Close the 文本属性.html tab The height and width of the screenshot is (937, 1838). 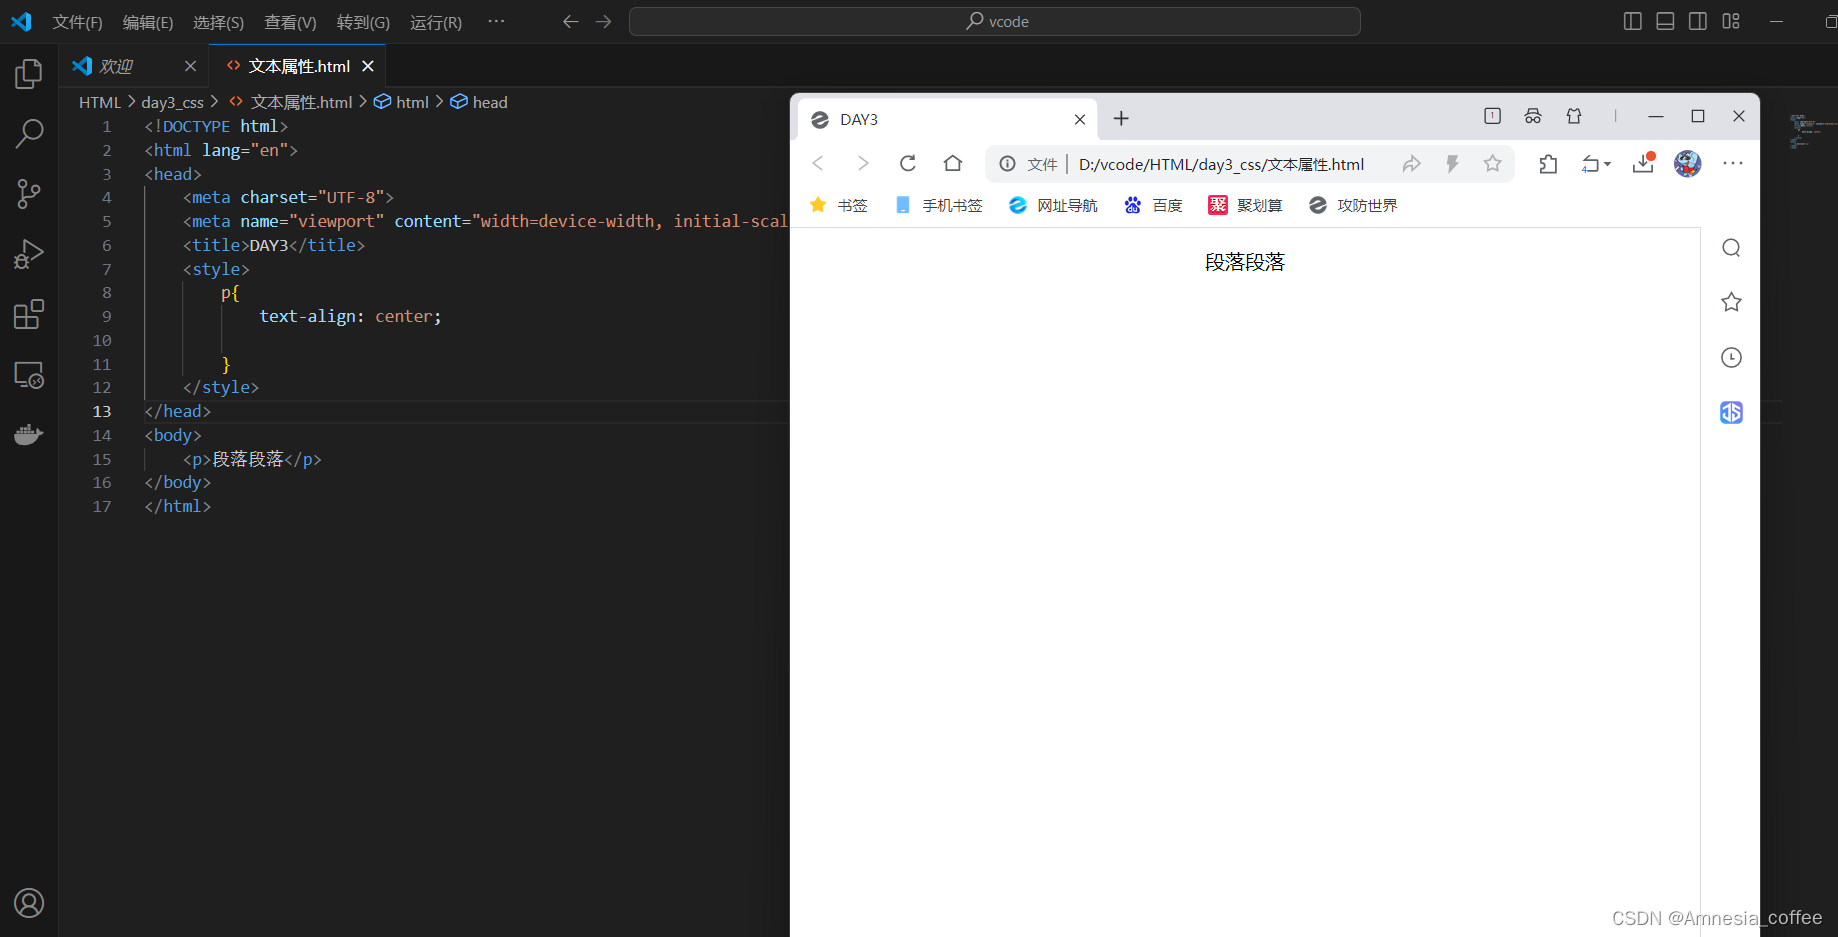[x=368, y=66]
